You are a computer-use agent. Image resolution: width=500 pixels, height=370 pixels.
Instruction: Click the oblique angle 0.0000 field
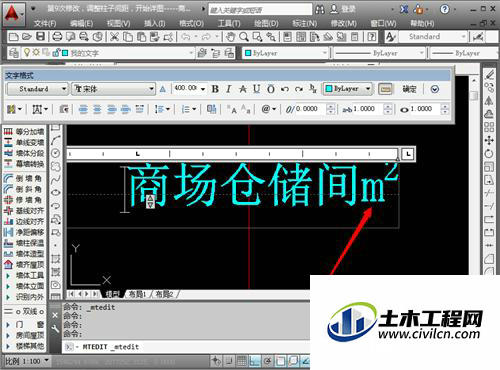pos(311,109)
